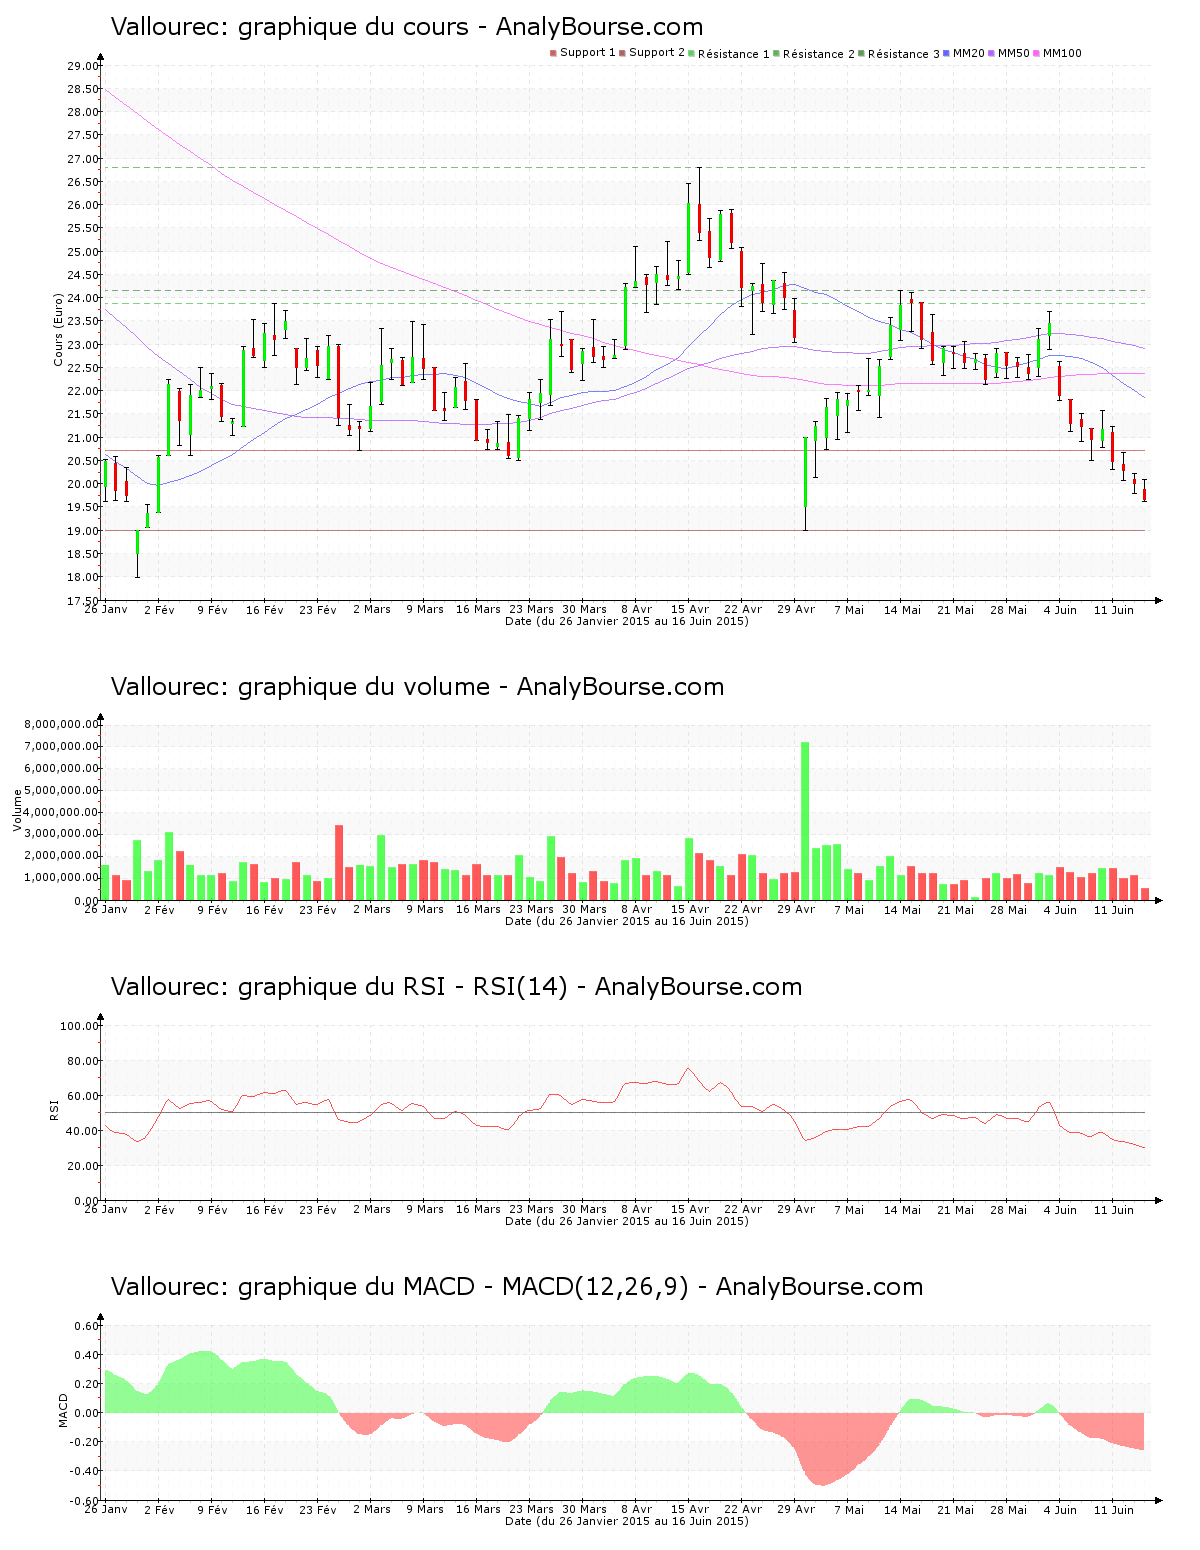Click the 17.50 price axis value
This screenshot has height=1550, width=1200.
tap(83, 601)
